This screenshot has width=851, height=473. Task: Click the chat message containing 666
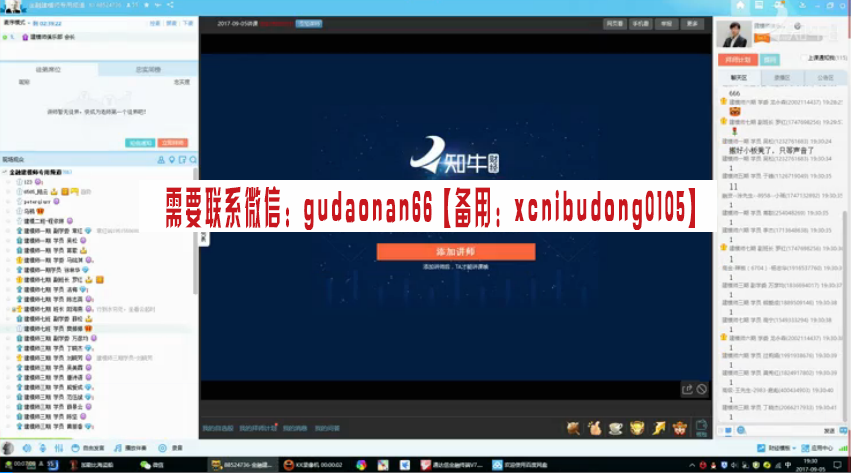734,93
